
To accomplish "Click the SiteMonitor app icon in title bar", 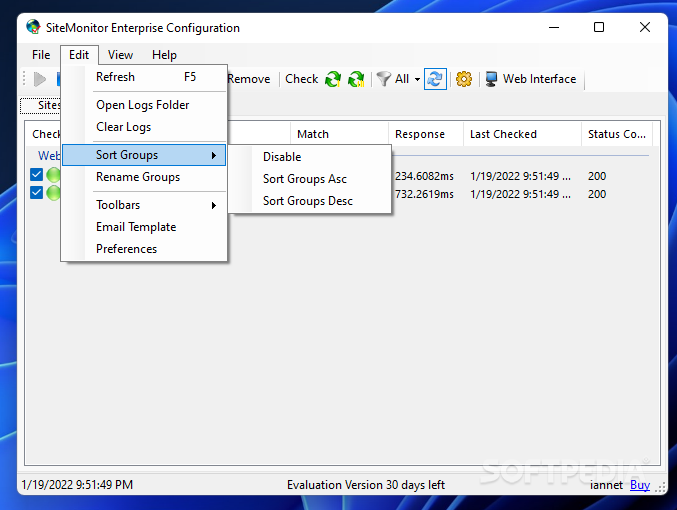I will 33,27.
